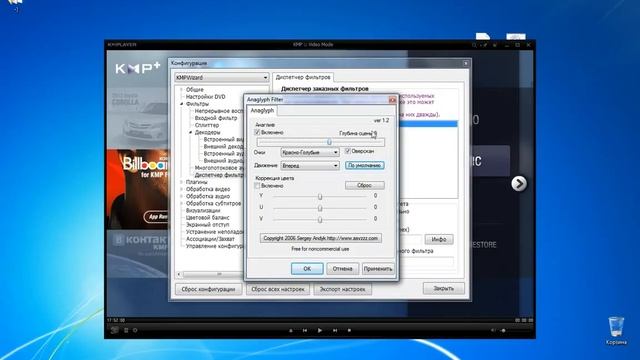Click the V color correction slider
Image resolution: width=640 pixels, height=360 pixels.
click(x=320, y=220)
